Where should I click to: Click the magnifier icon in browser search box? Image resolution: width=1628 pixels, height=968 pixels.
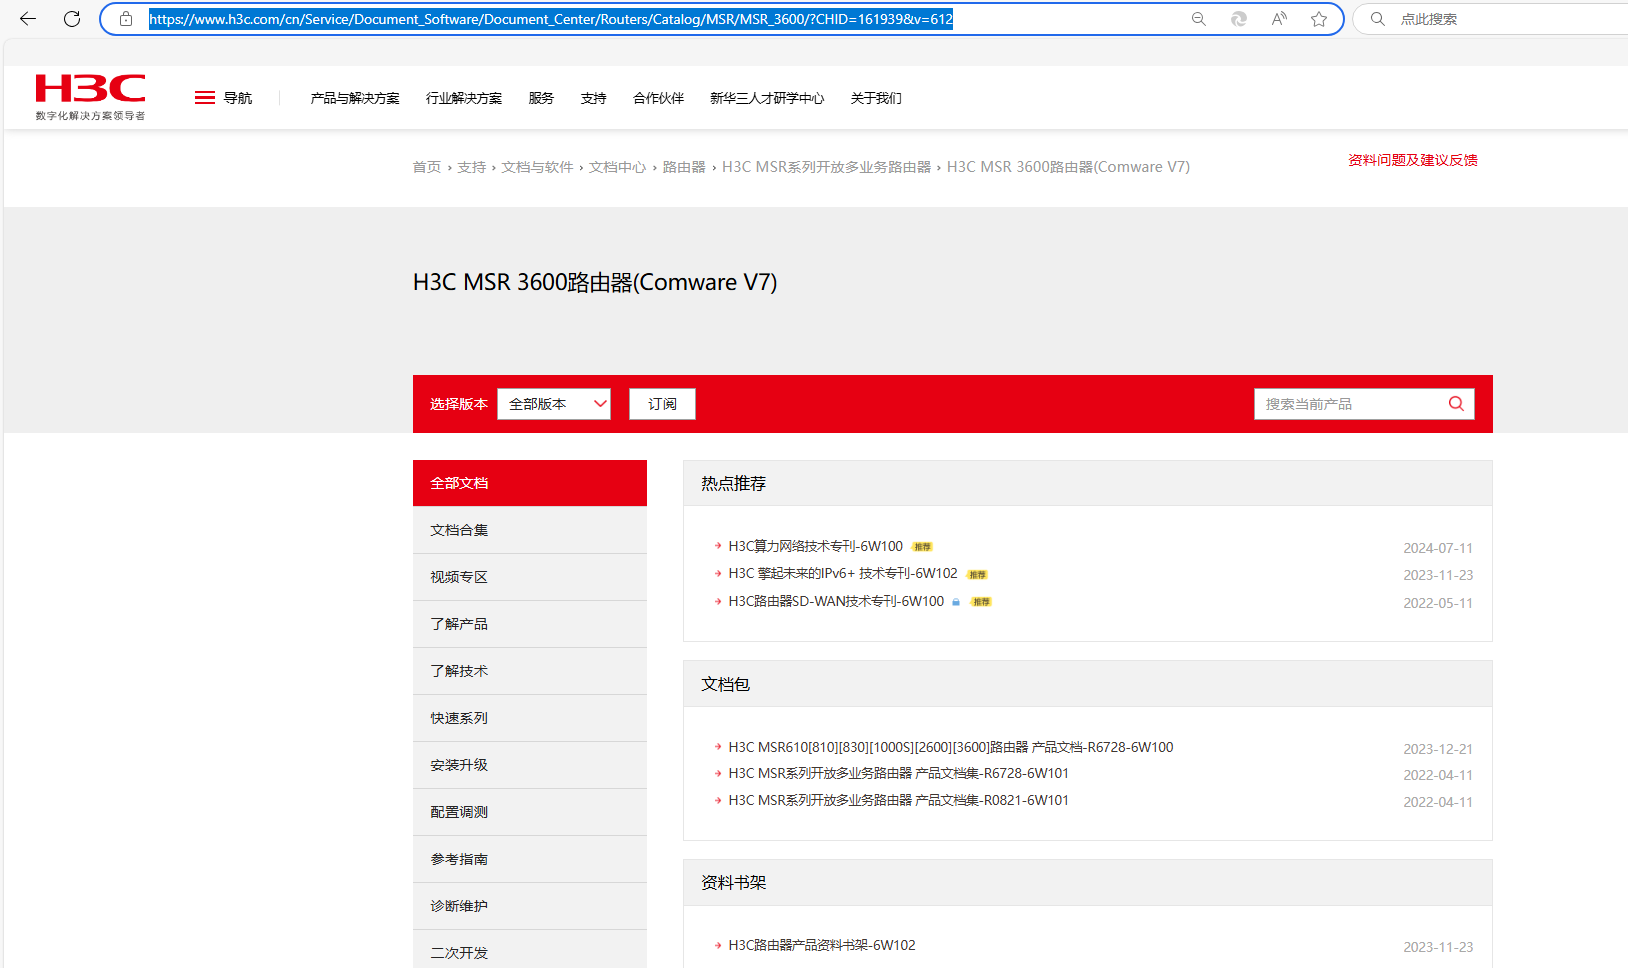[x=1378, y=19]
